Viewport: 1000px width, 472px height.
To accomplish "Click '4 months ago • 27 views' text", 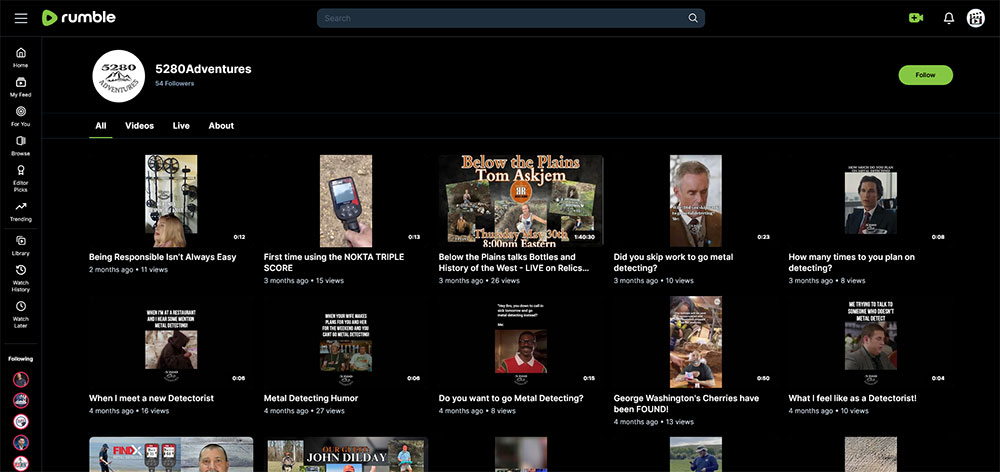I will coord(304,411).
